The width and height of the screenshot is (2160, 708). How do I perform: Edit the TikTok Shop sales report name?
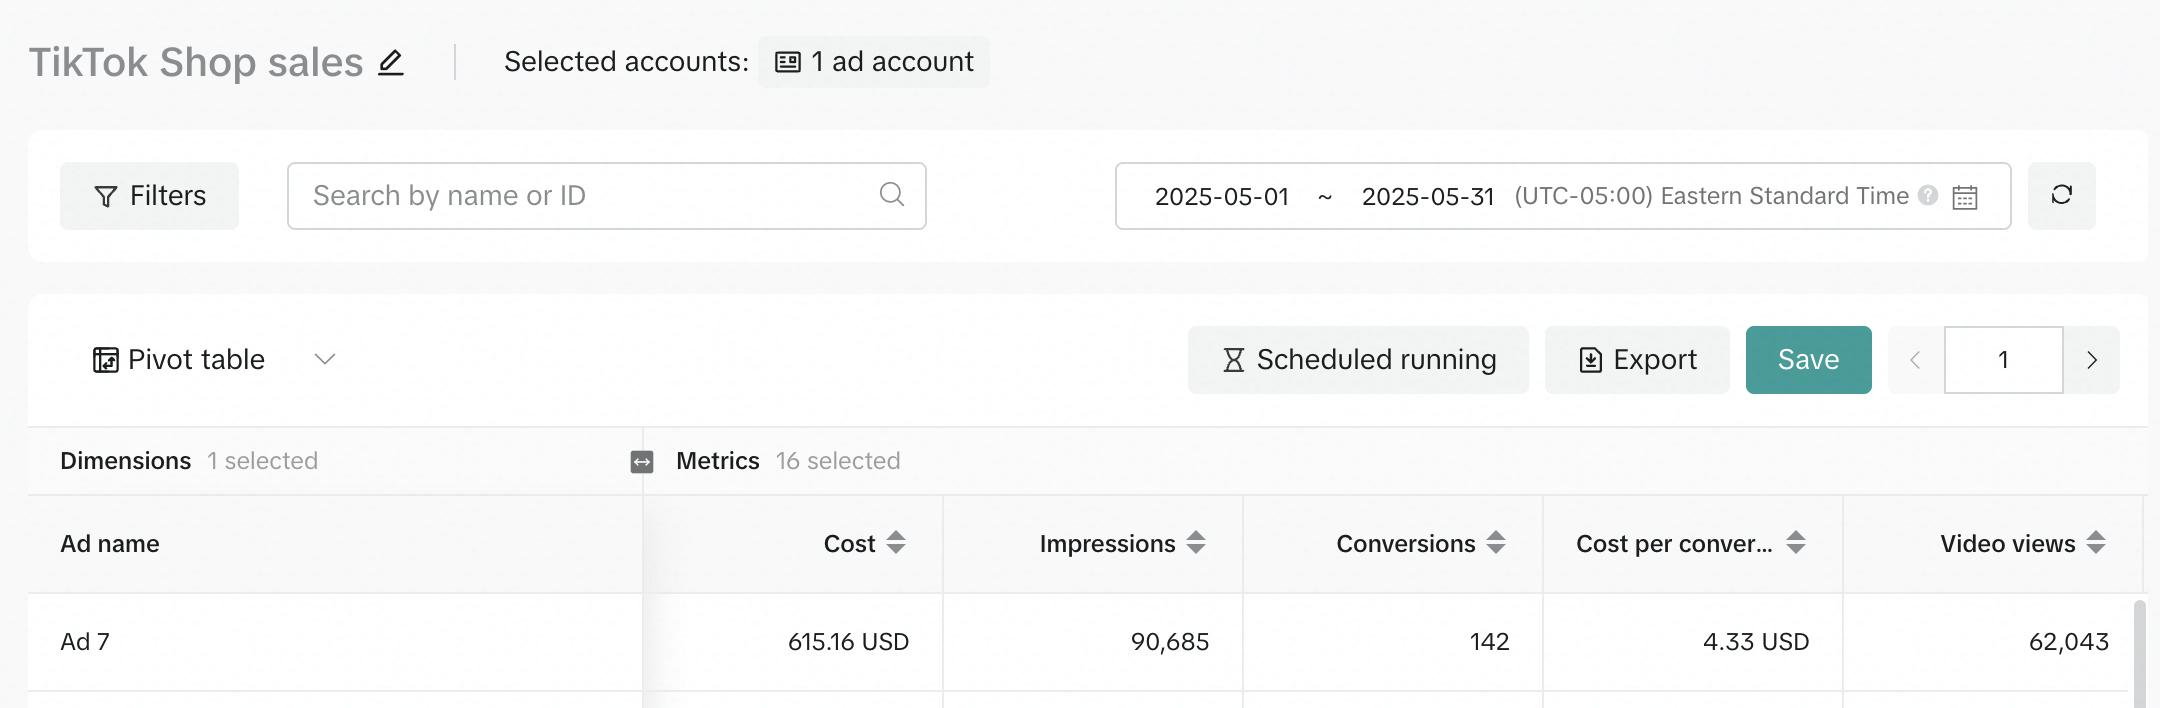tap(391, 63)
